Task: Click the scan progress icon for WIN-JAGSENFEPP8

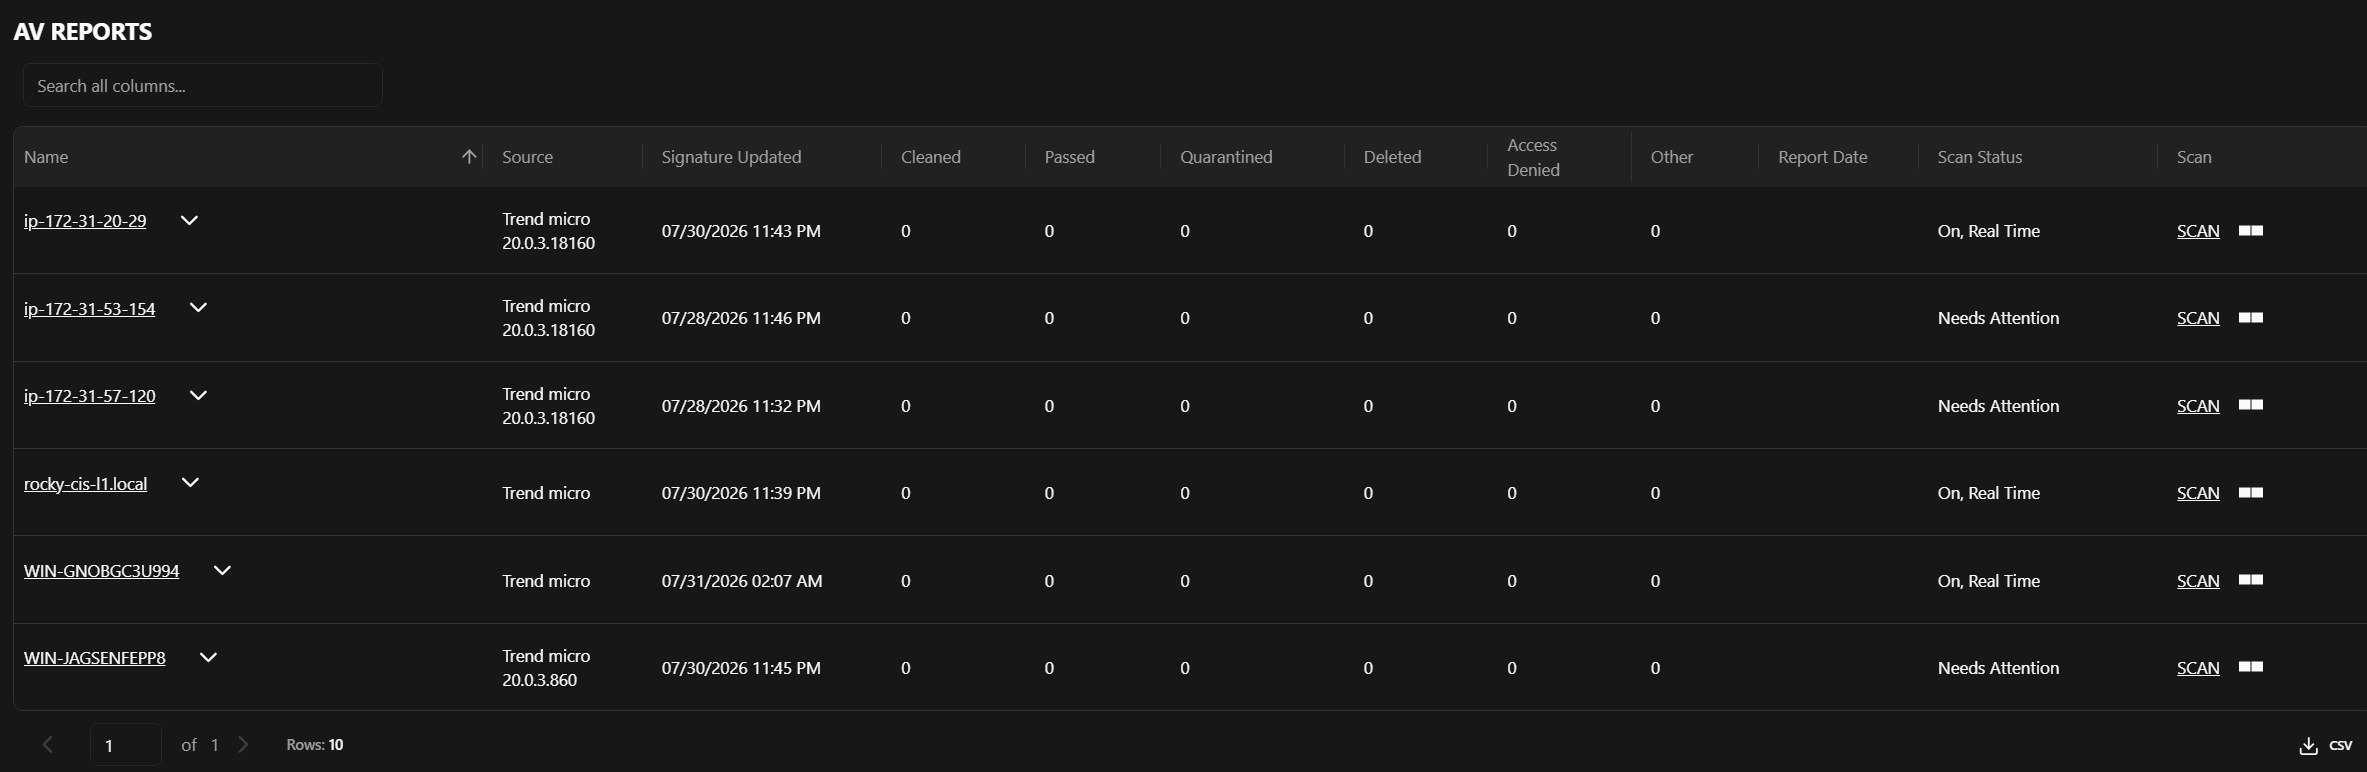Action: [2251, 668]
